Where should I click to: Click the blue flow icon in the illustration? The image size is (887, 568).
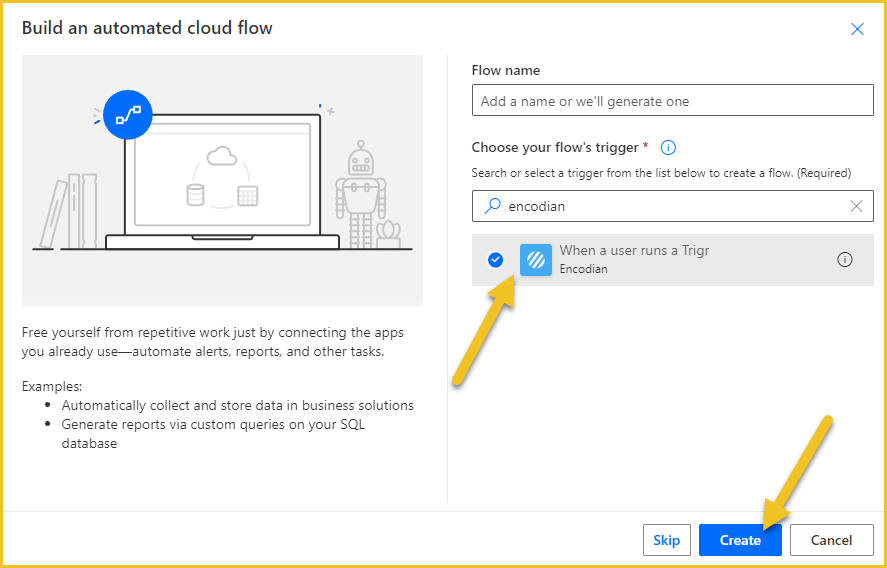128,115
